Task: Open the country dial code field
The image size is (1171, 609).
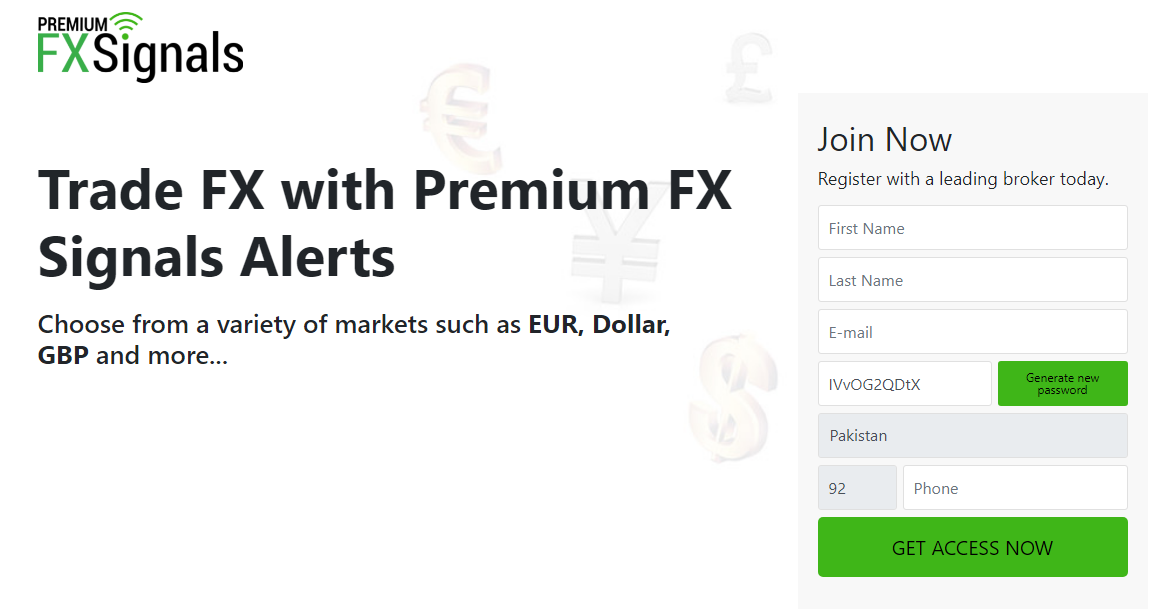Action: pyautogui.click(x=857, y=487)
